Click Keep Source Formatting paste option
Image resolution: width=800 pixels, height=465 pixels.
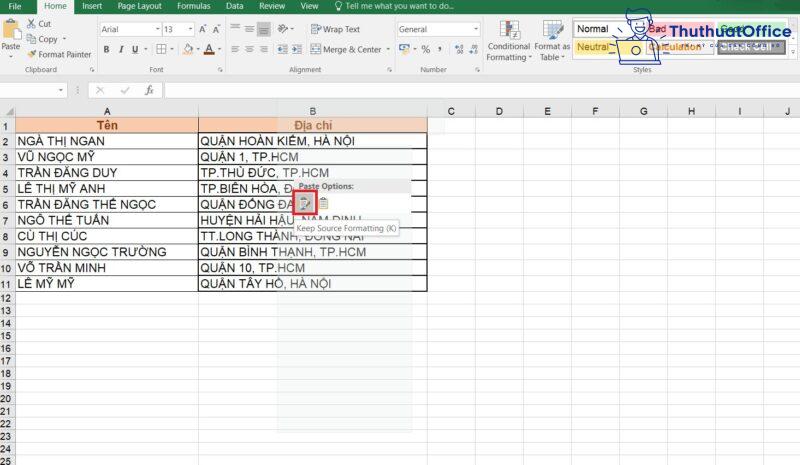click(305, 204)
